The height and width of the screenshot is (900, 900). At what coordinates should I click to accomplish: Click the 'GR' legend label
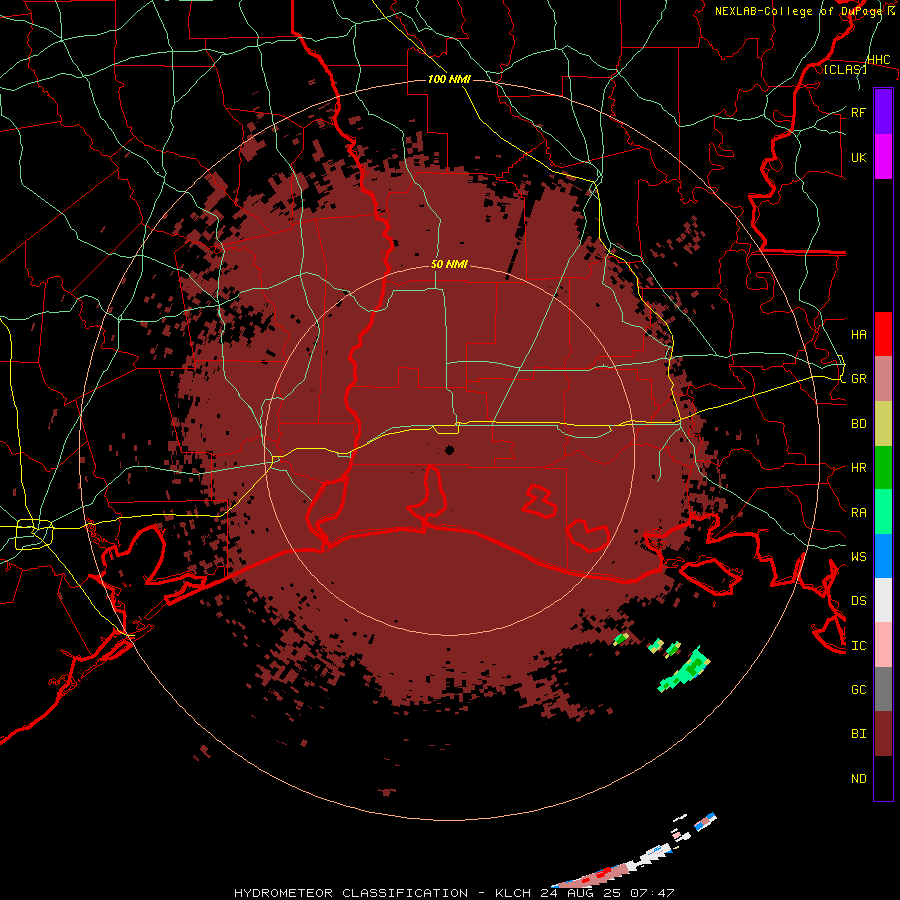point(858,379)
